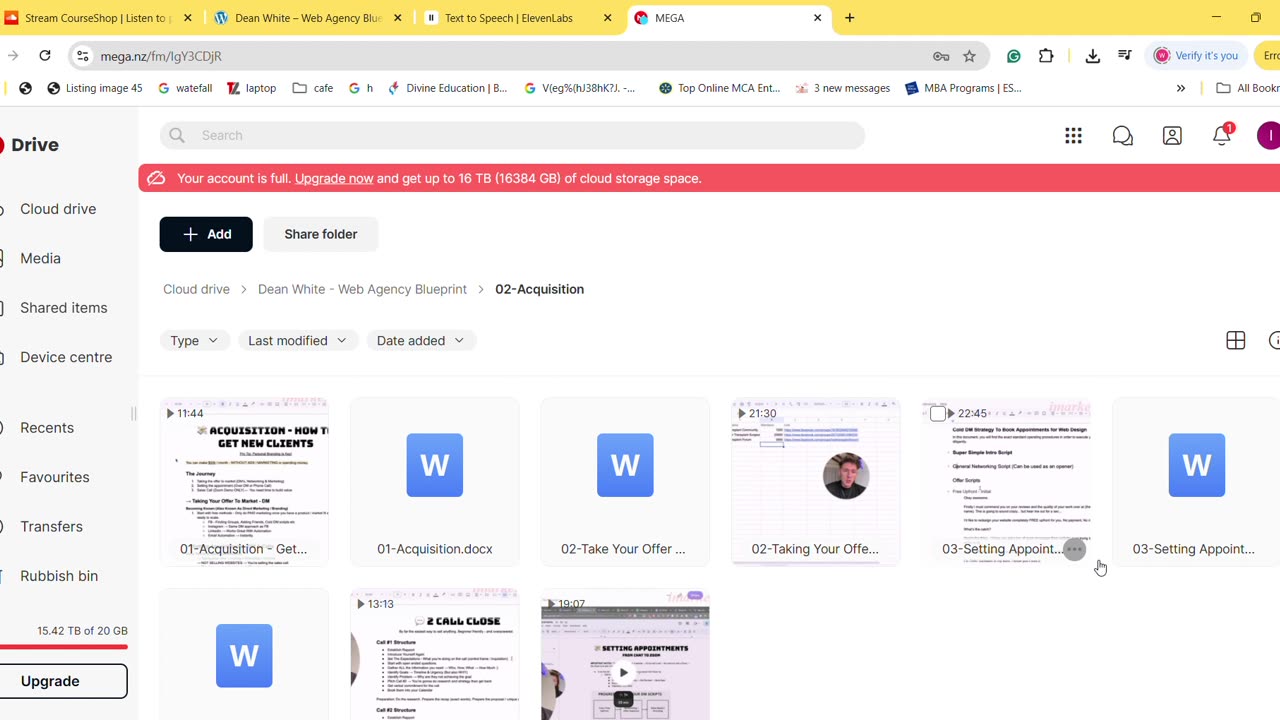The width and height of the screenshot is (1280, 720).
Task: Switch to thumbnail grid view
Action: pos(1236,341)
